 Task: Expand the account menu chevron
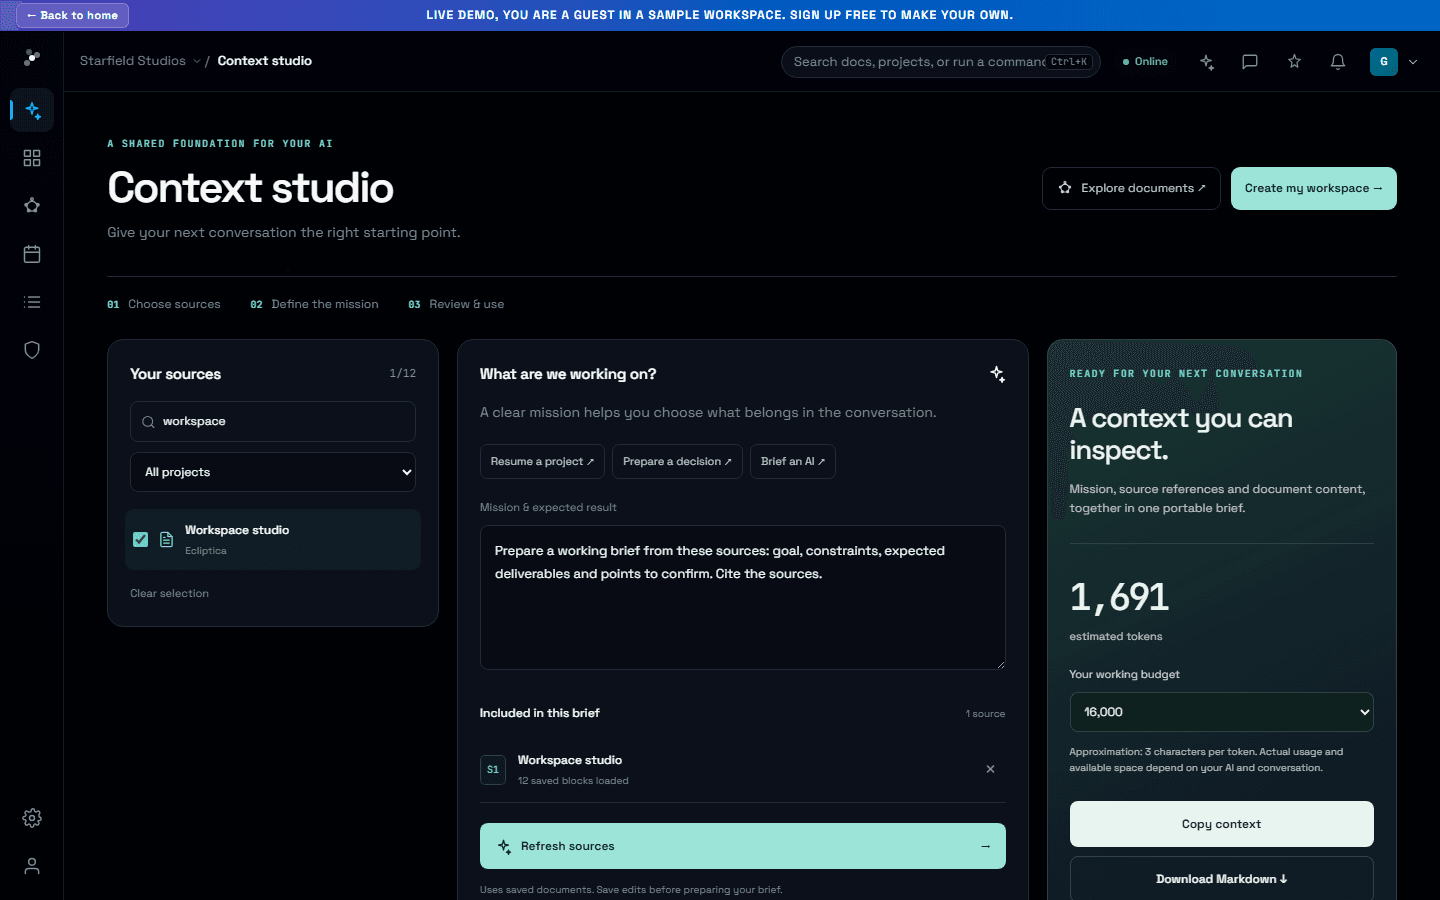coord(1413,62)
